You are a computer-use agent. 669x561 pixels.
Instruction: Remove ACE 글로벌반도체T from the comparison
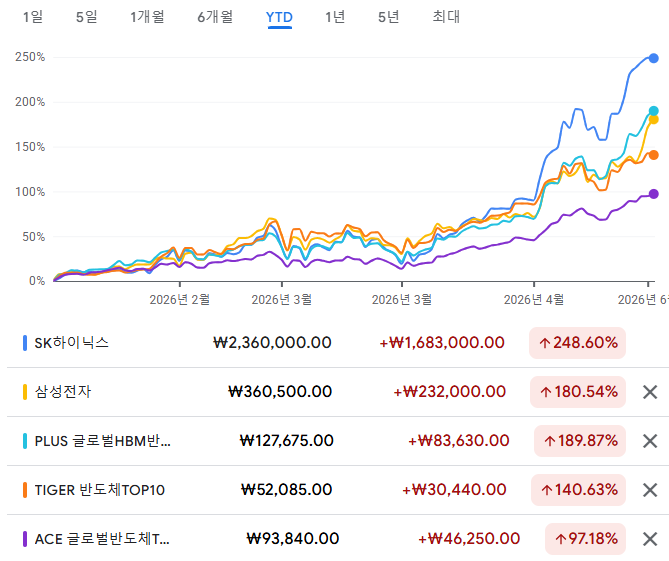click(x=650, y=539)
